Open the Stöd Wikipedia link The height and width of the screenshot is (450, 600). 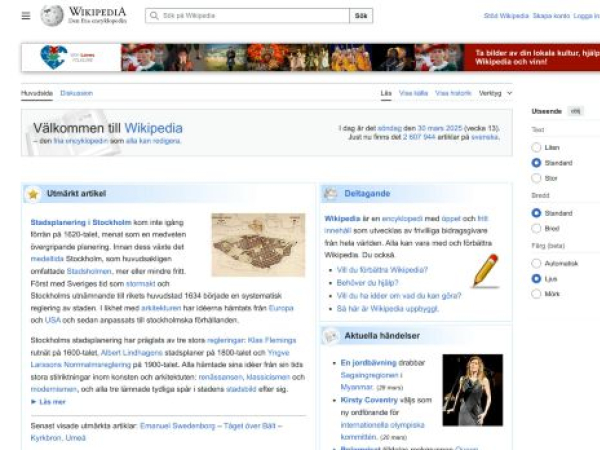pos(506,16)
